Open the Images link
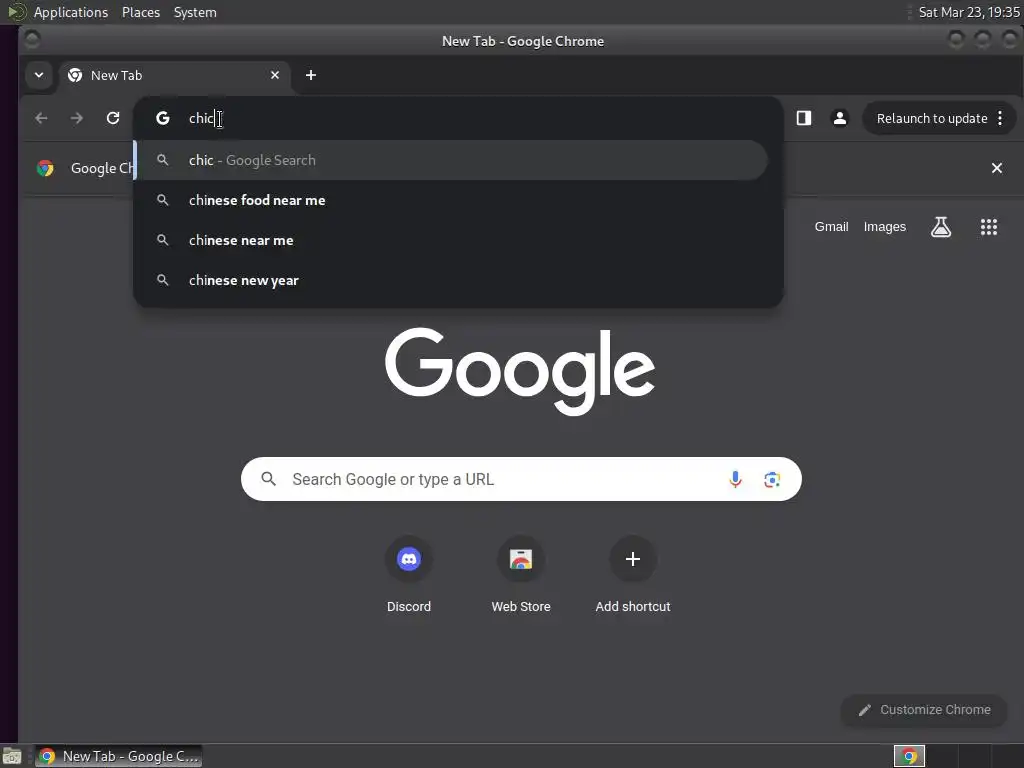 (885, 227)
